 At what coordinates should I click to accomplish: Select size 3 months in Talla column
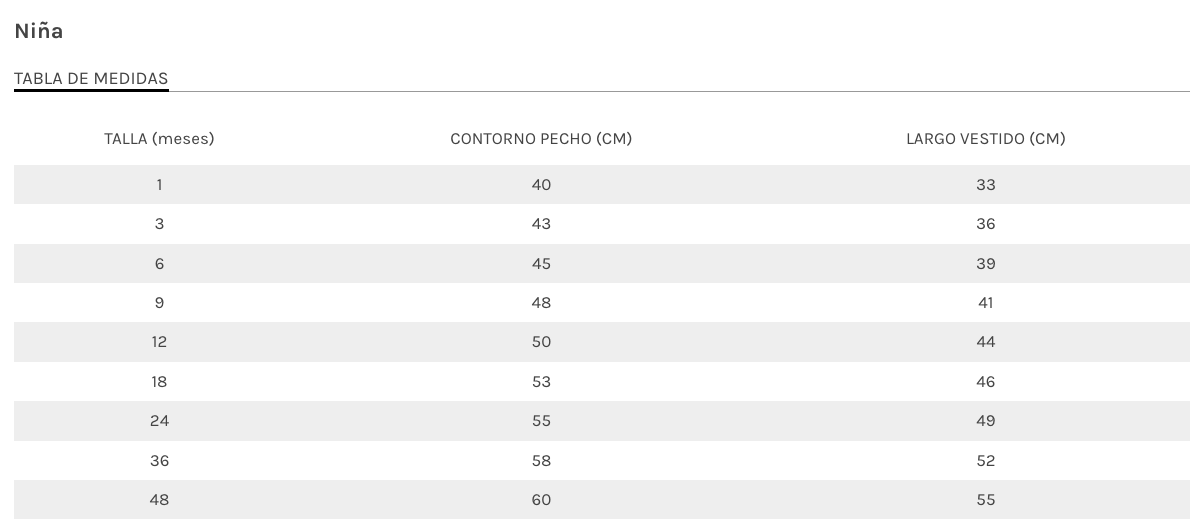[159, 224]
